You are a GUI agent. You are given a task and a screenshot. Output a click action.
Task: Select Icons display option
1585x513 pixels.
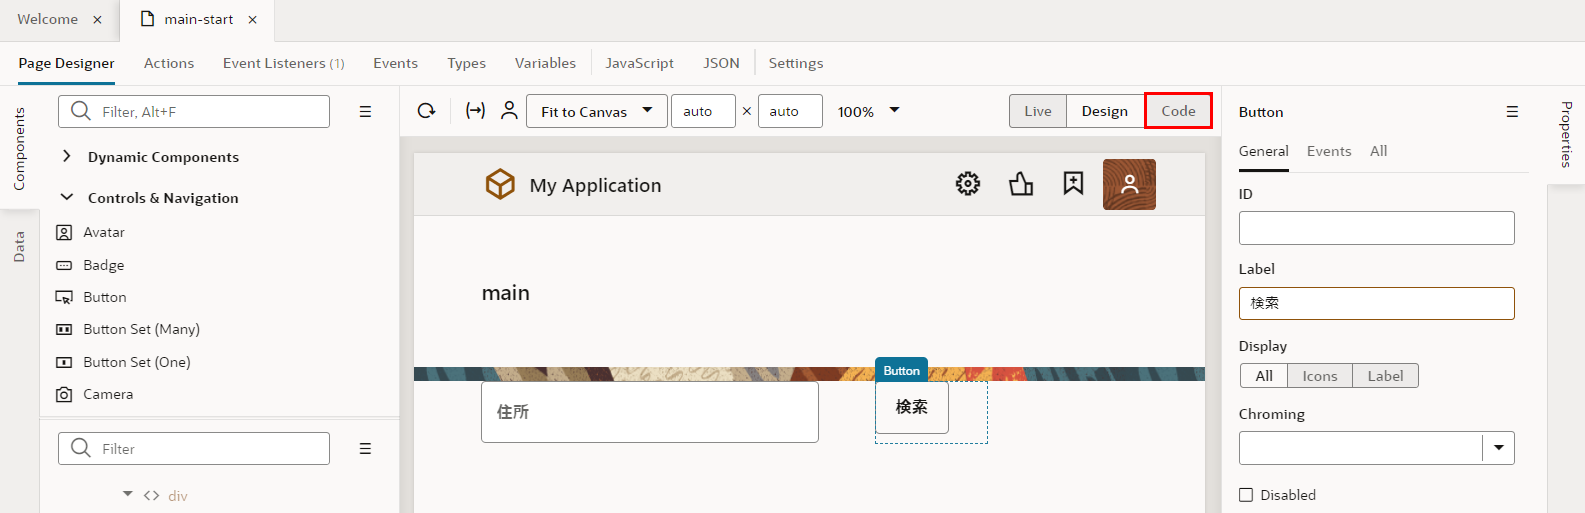pos(1319,376)
